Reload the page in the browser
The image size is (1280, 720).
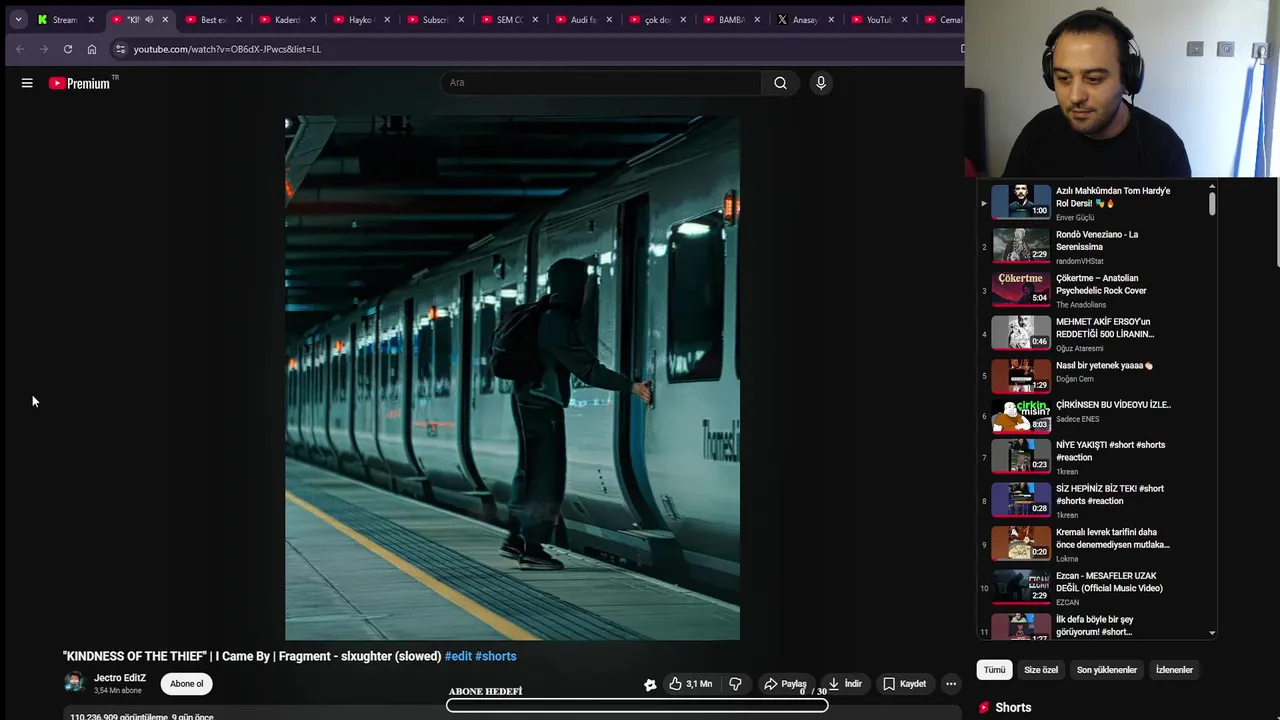67,49
